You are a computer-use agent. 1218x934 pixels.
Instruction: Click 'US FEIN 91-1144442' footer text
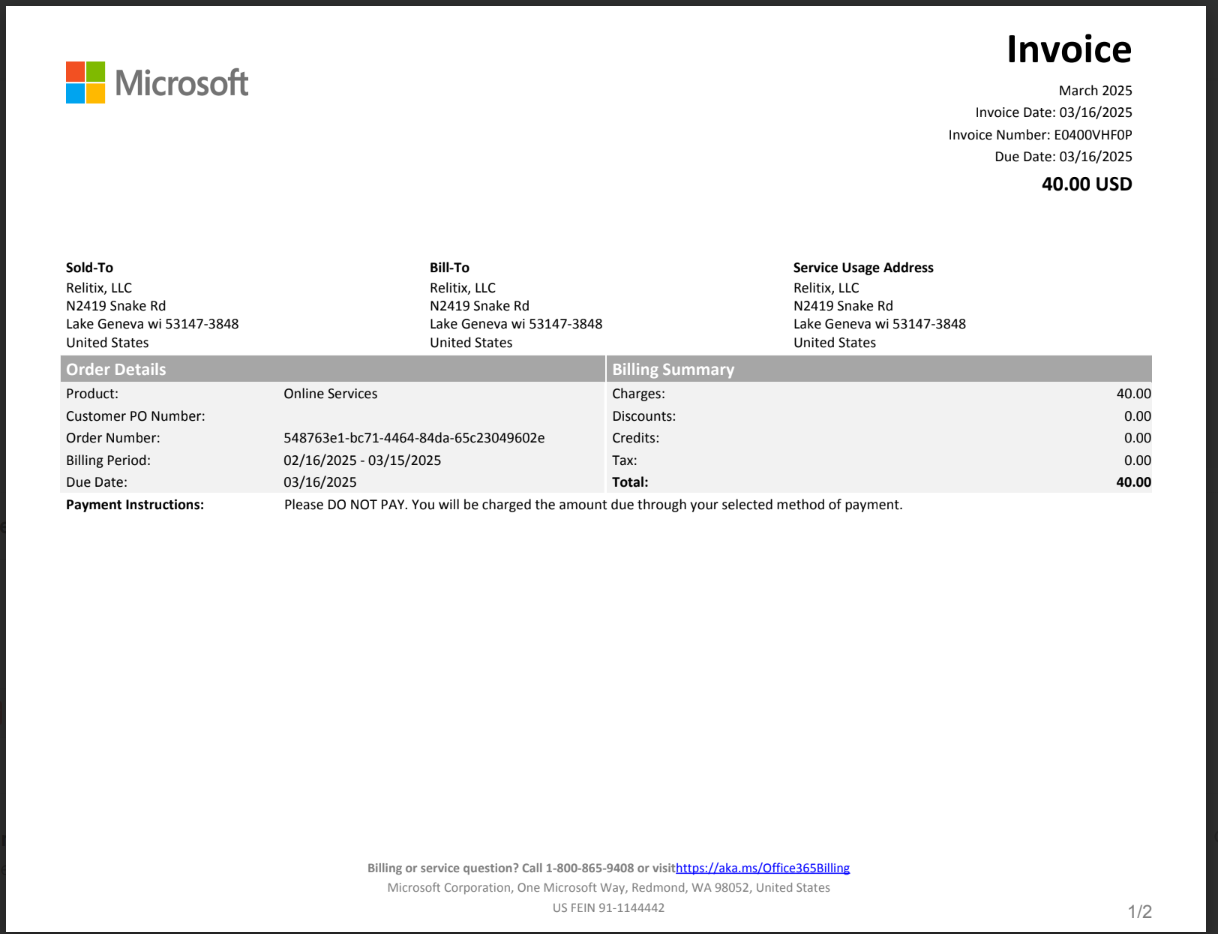609,908
